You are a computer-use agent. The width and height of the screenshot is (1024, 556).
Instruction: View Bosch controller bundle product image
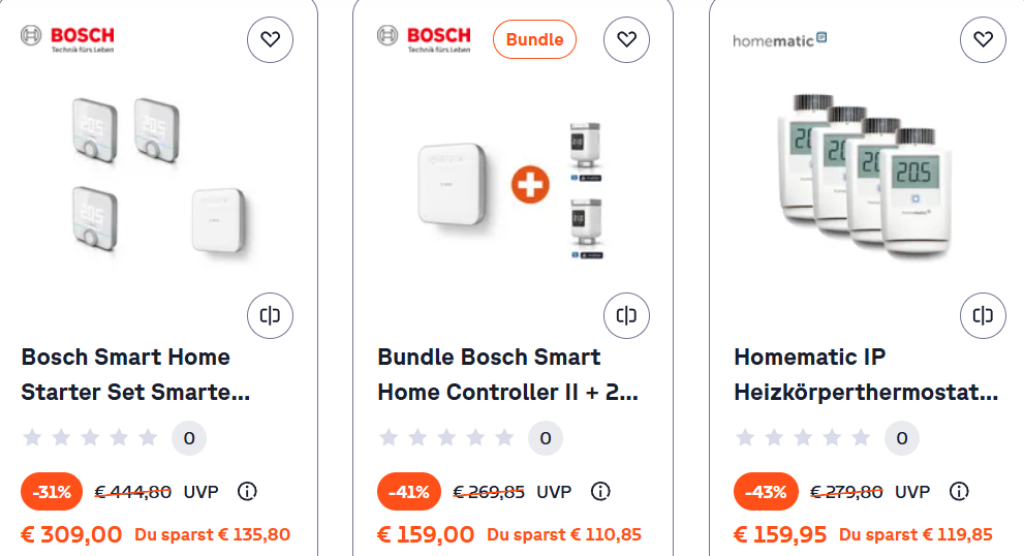[x=512, y=185]
